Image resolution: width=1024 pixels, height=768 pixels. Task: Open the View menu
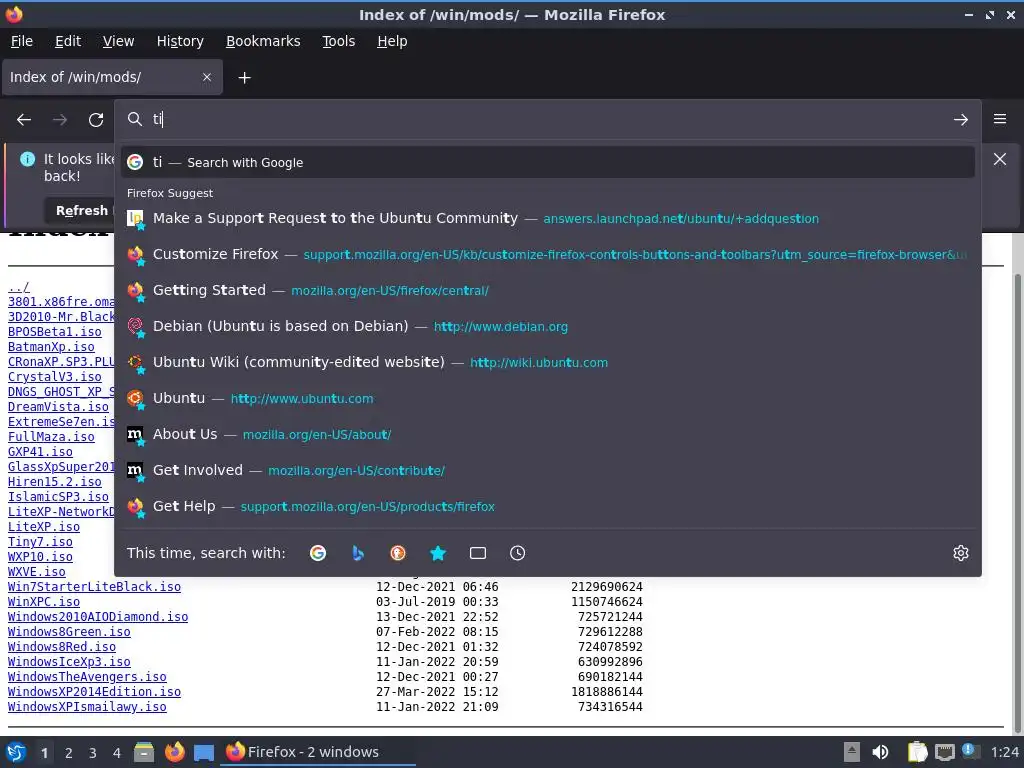(x=118, y=41)
